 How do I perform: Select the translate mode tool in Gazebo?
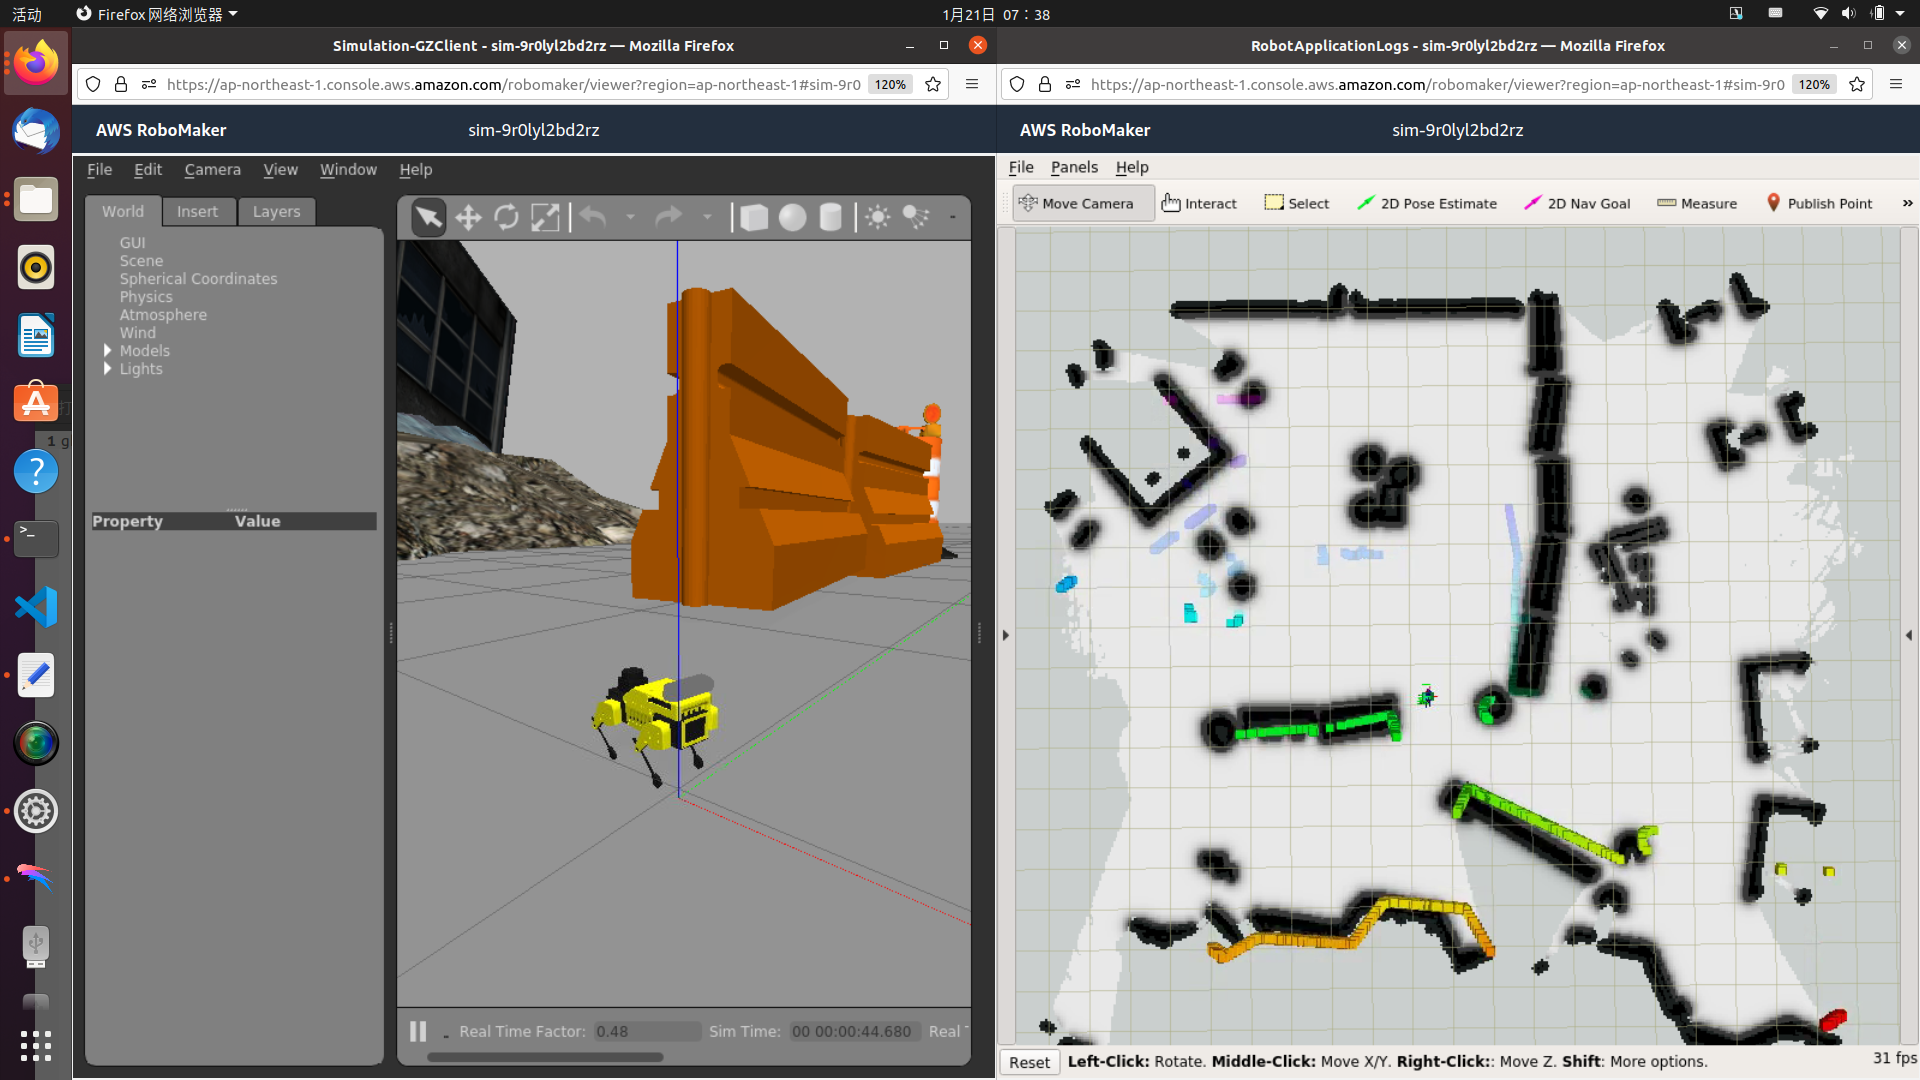(x=468, y=217)
